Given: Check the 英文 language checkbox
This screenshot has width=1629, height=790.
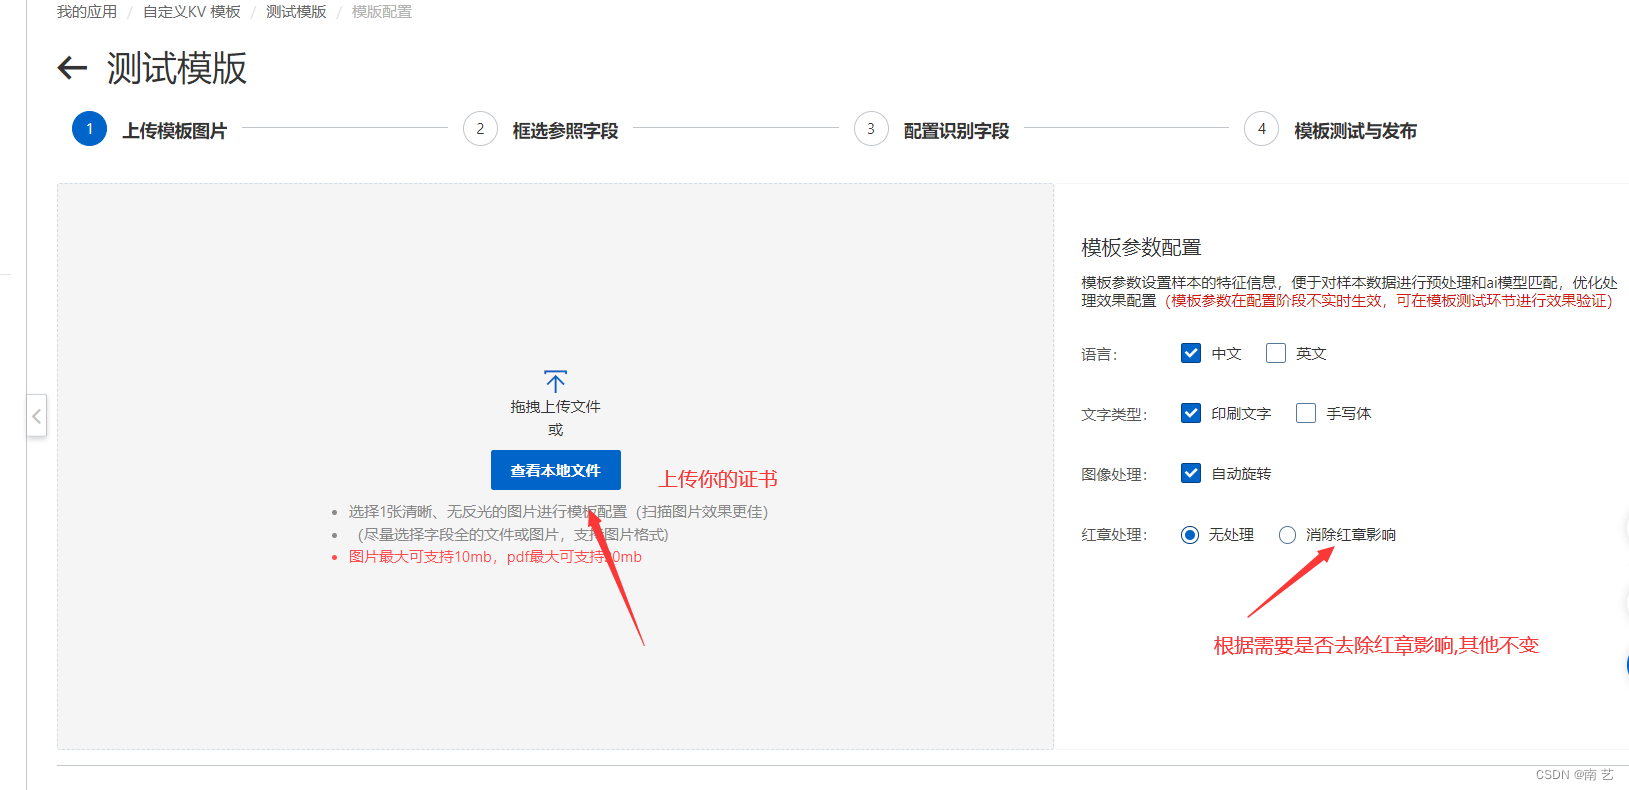Looking at the screenshot, I should click(1276, 353).
